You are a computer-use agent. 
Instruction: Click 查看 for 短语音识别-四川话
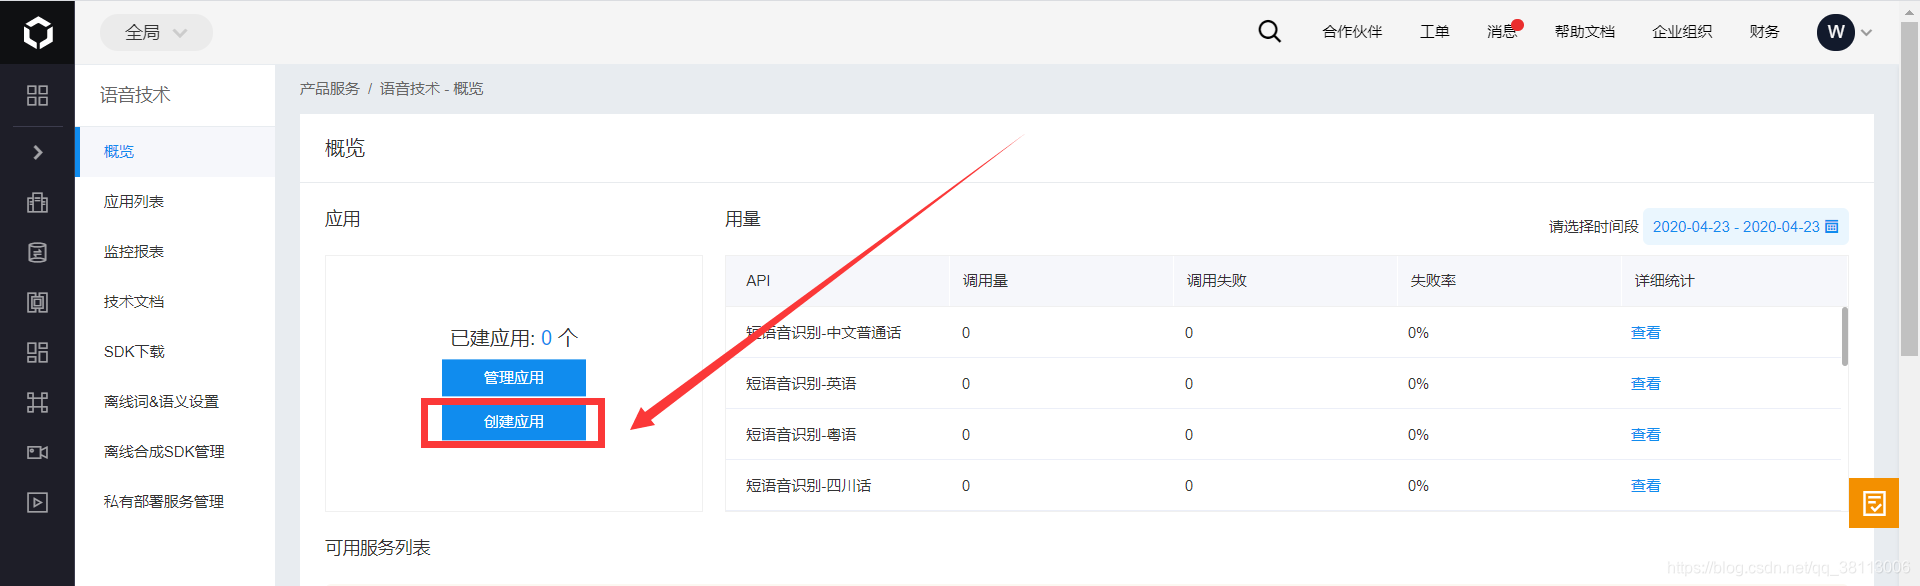coord(1645,486)
